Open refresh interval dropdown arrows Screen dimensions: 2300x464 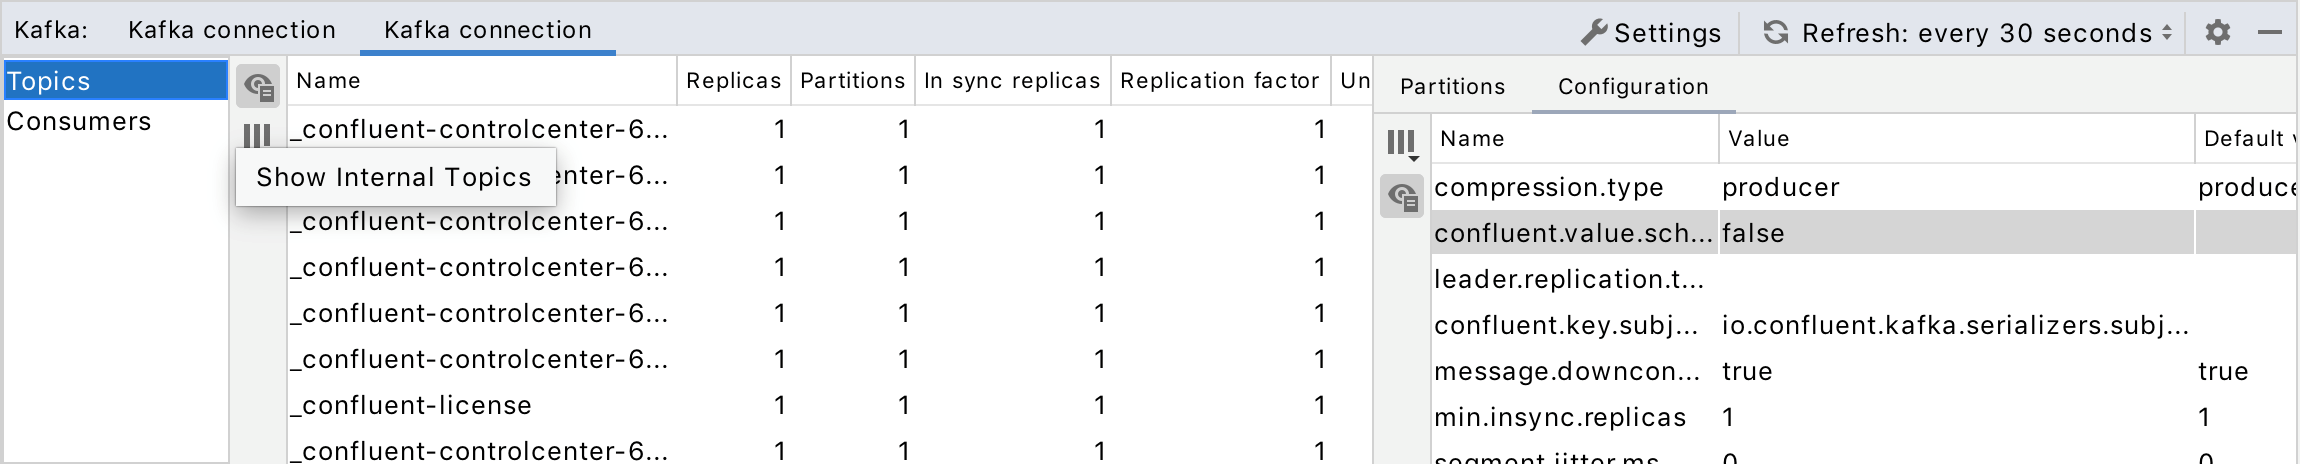click(x=2167, y=32)
